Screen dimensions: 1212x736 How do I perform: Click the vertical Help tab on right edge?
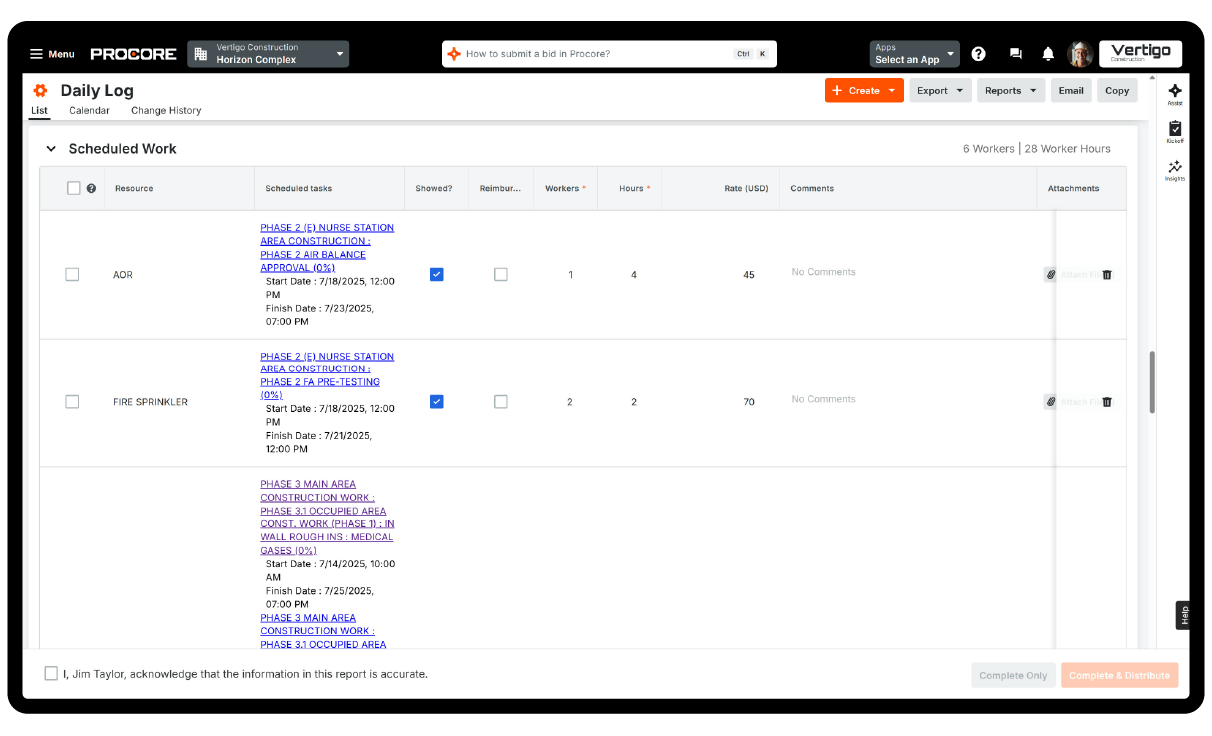1183,615
